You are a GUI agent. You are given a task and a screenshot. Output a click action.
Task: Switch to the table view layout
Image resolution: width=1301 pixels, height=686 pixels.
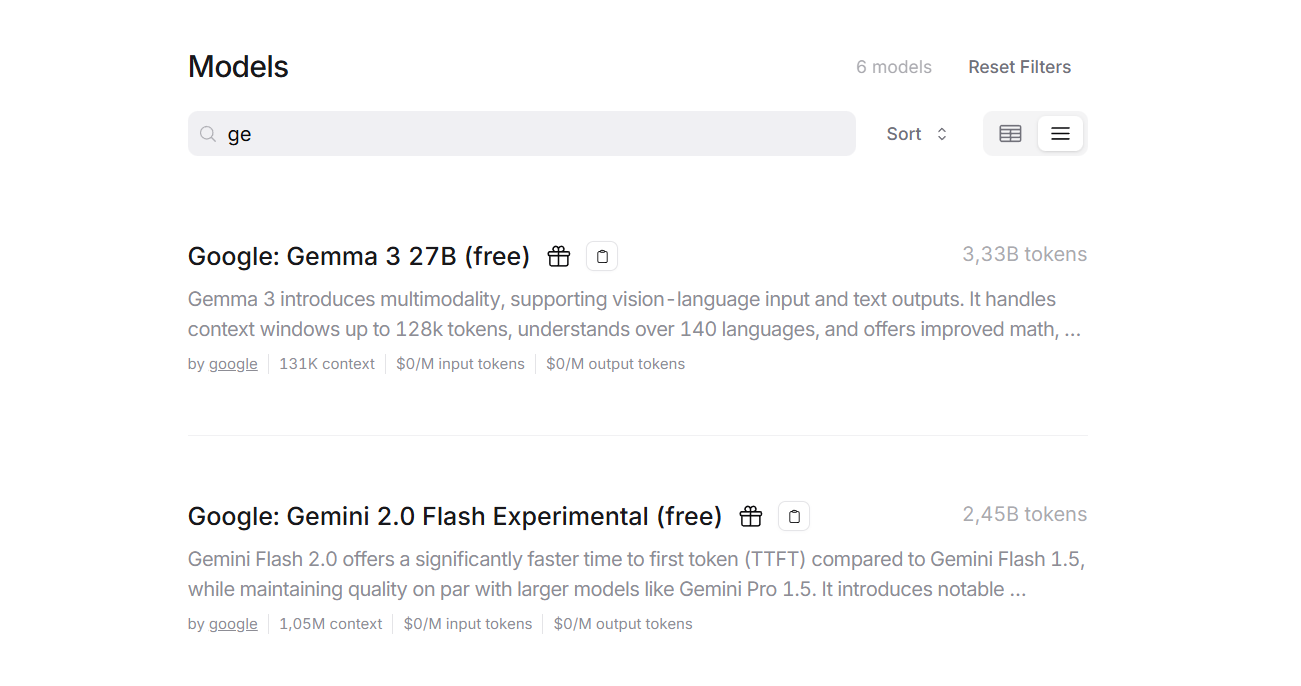click(x=1010, y=134)
